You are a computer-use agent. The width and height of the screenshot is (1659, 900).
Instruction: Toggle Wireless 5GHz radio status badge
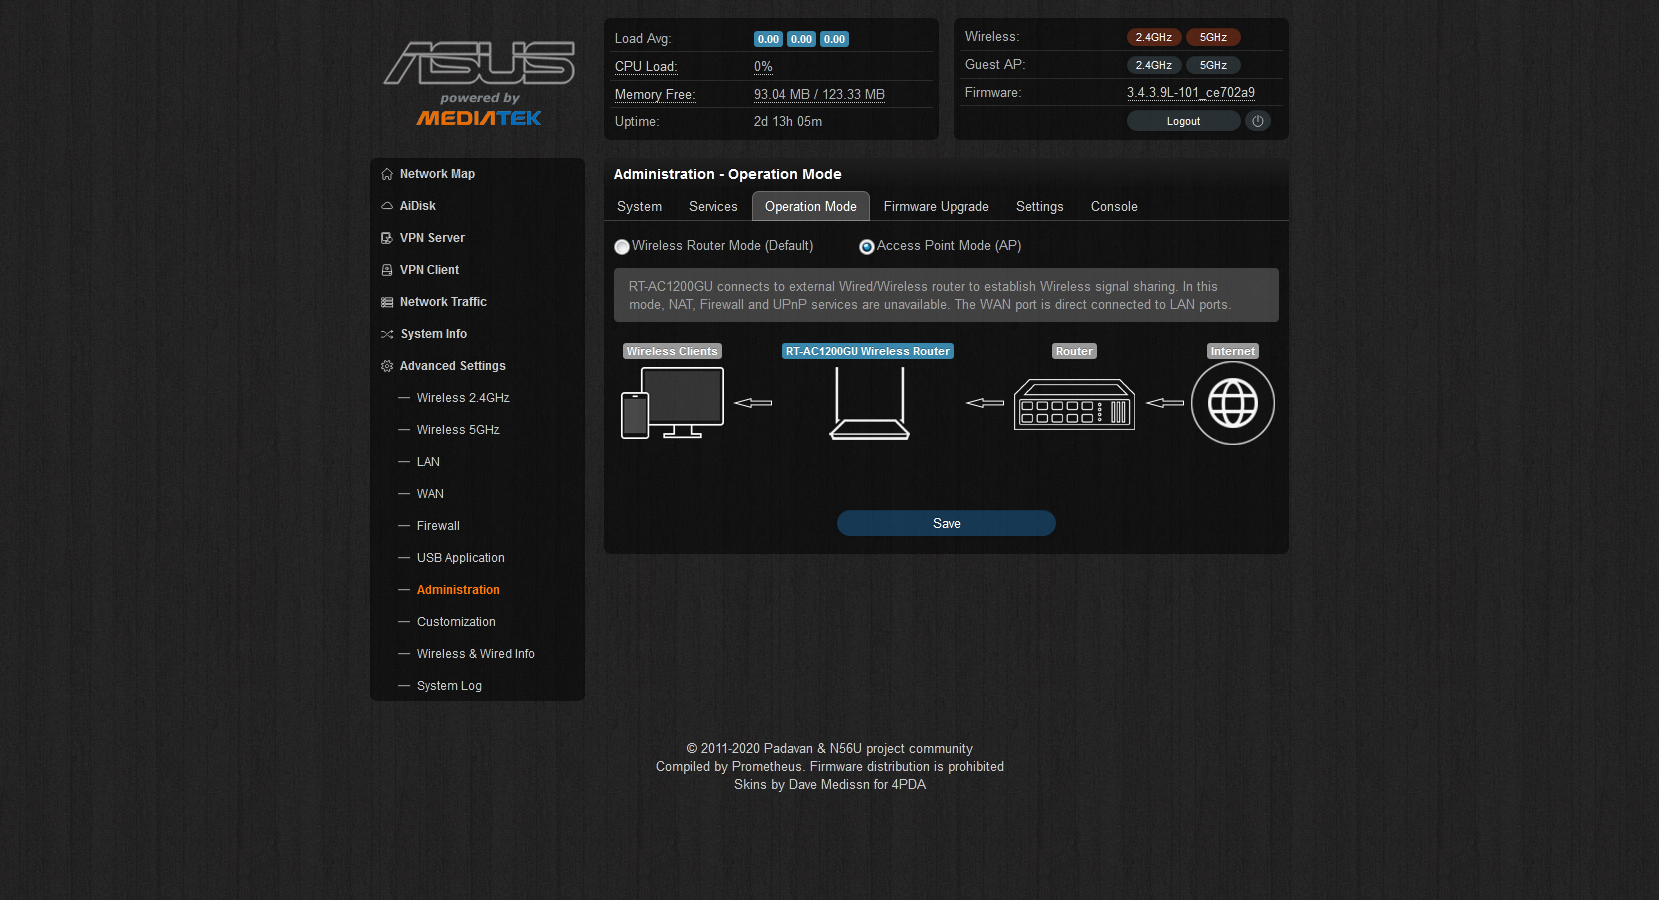click(x=1213, y=37)
